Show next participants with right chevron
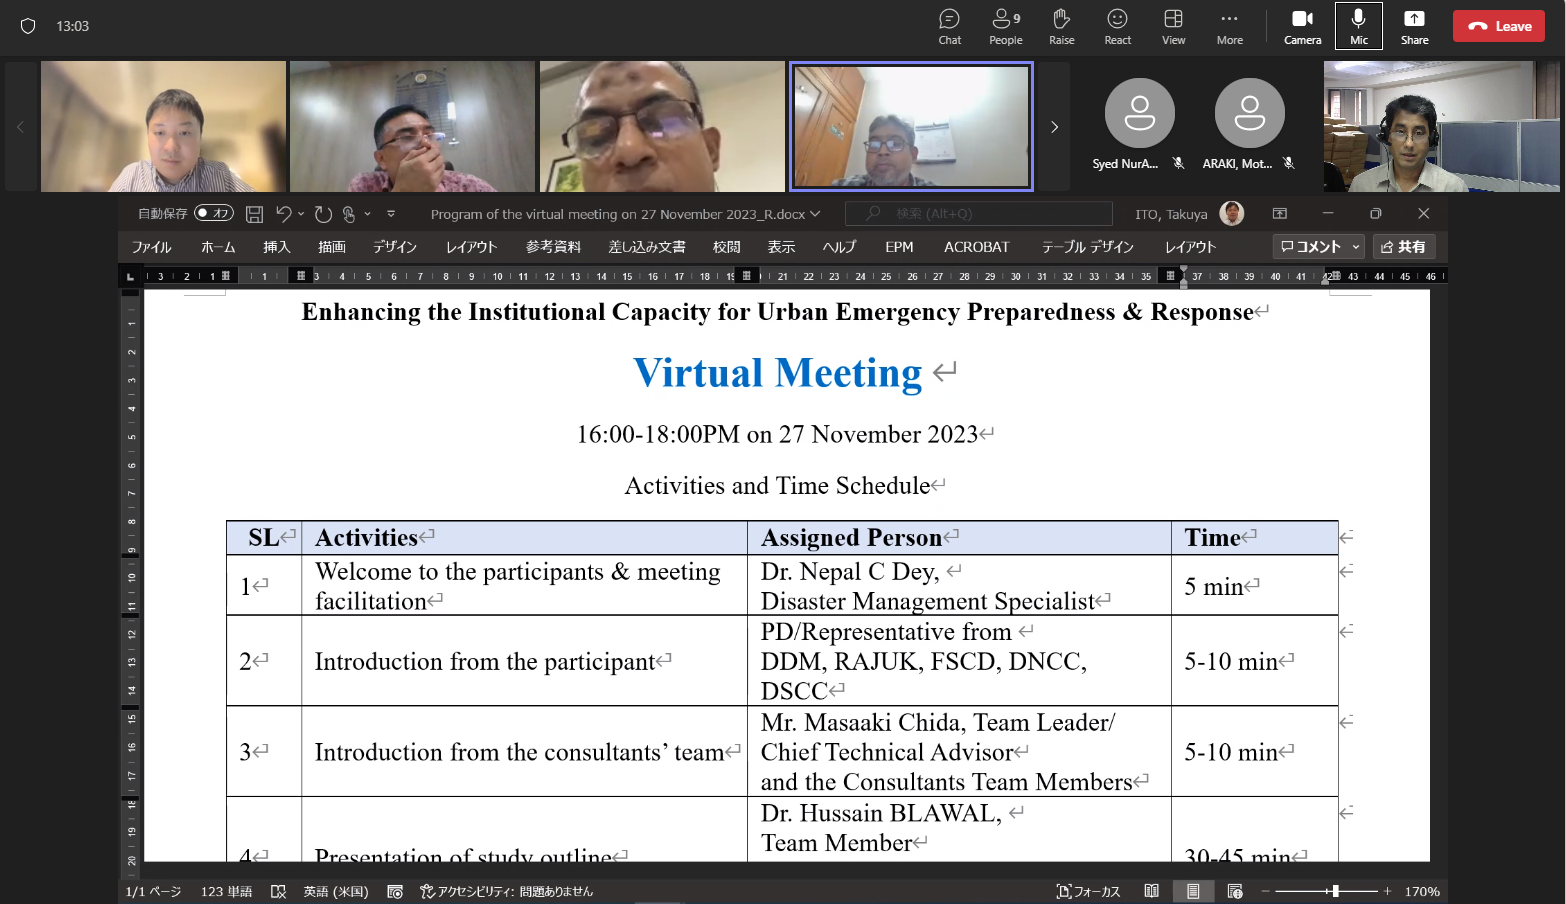The image size is (1566, 904). click(1054, 127)
